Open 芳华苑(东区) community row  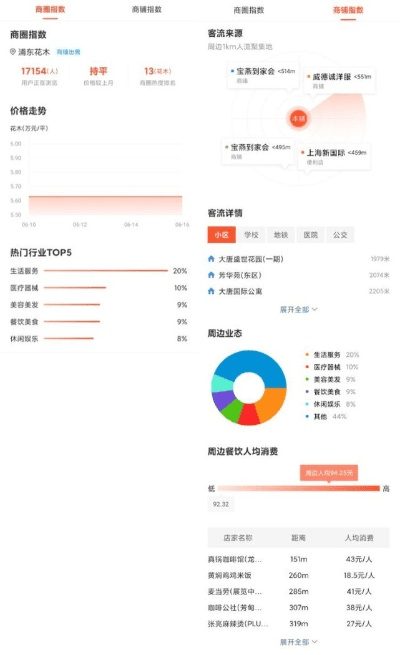tap(299, 275)
